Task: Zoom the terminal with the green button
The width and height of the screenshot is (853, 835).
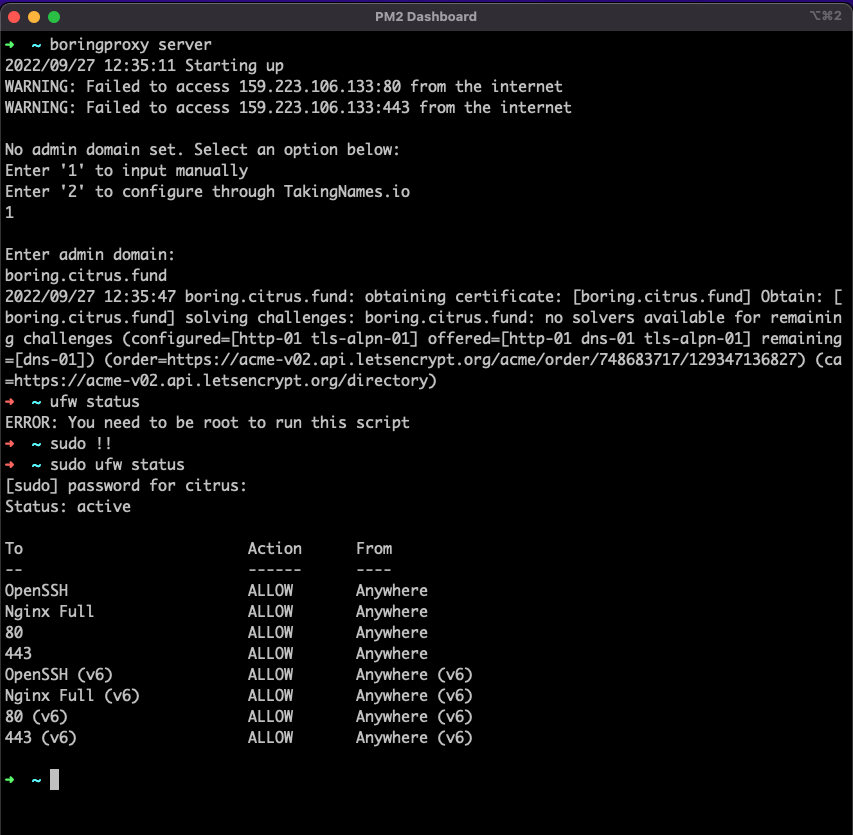Action: pyautogui.click(x=54, y=17)
